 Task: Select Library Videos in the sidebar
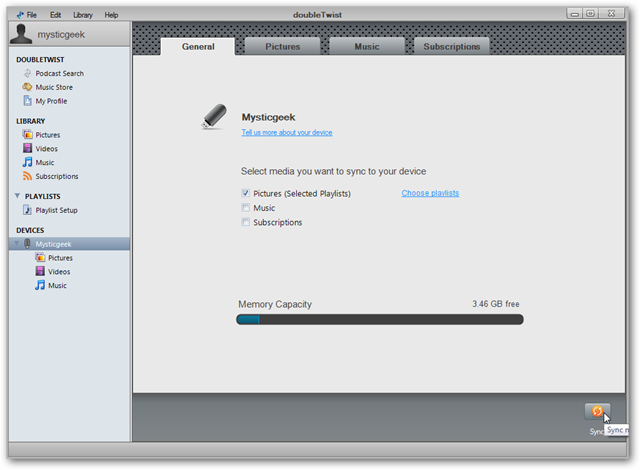(x=40, y=149)
